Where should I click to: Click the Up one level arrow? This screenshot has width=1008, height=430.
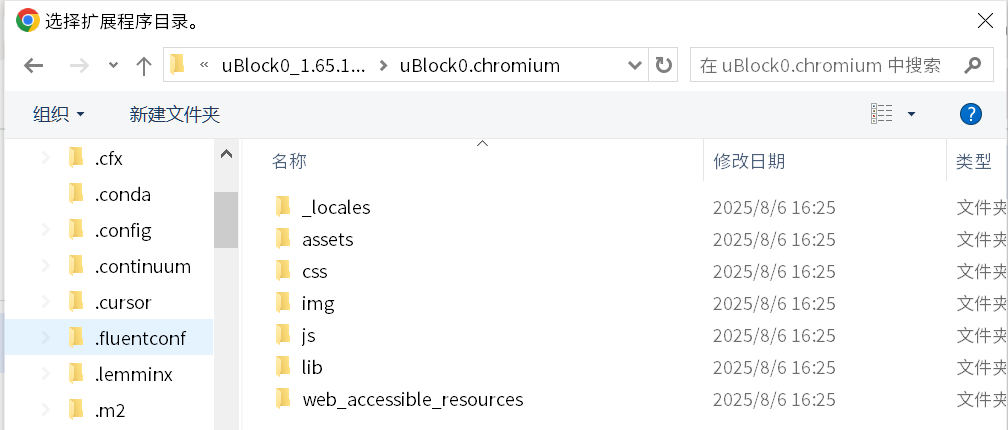[x=143, y=66]
